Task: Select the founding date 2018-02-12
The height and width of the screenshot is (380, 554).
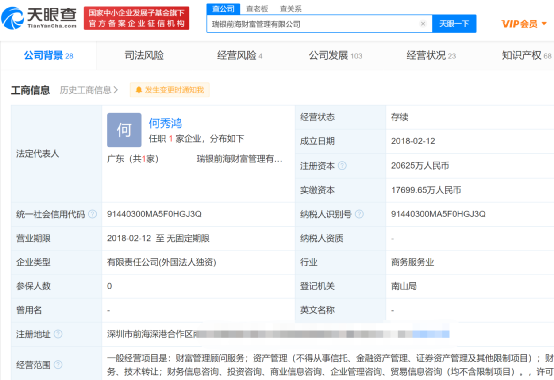Action: coord(413,141)
